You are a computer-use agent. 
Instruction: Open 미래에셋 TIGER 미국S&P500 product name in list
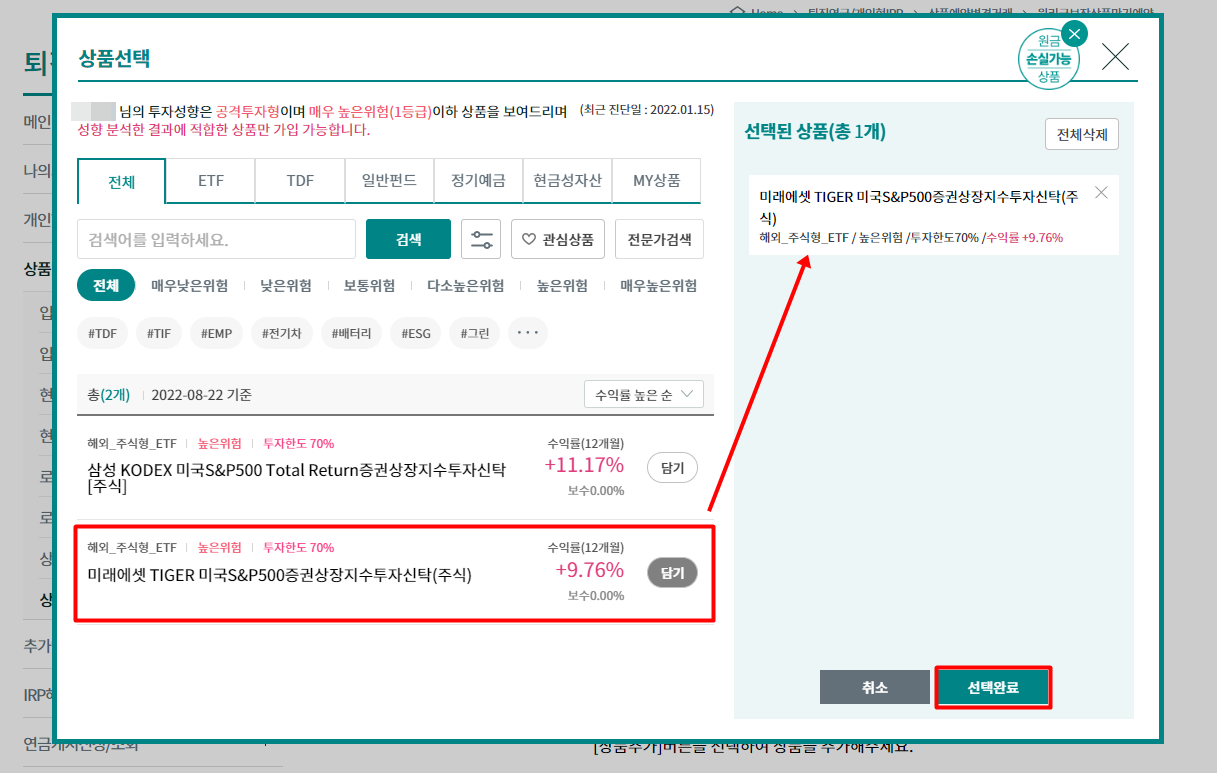(x=279, y=575)
